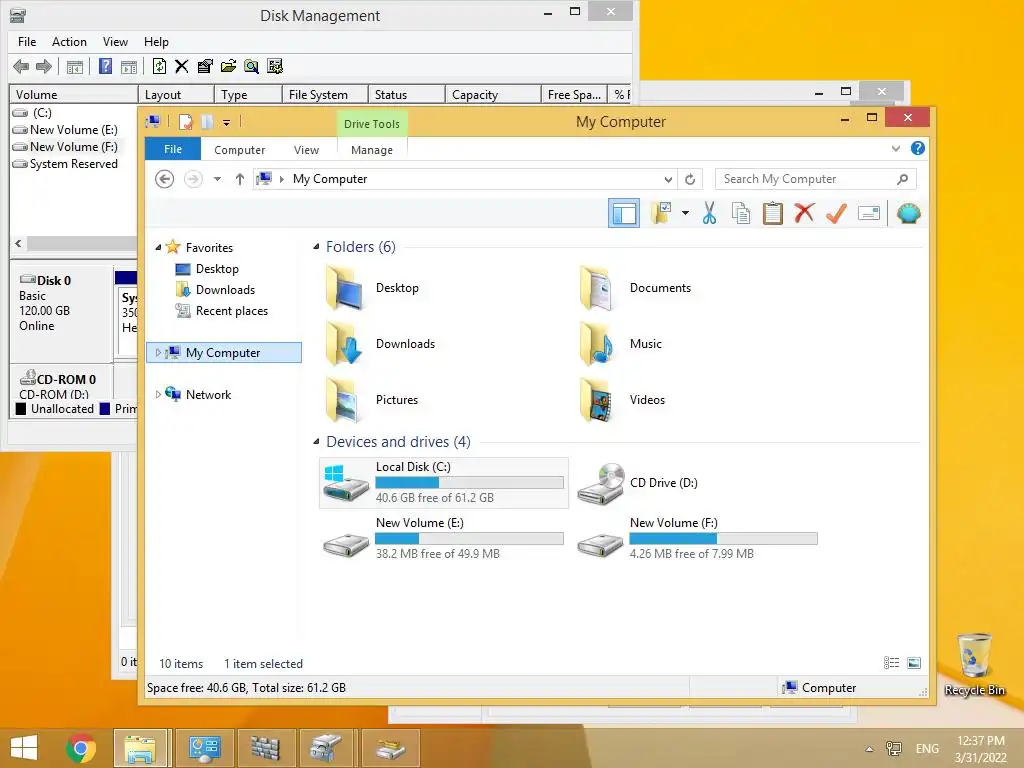1024x768 pixels.
Task: Click the folder options icon in Explorer toolbar
Action: click(662, 214)
